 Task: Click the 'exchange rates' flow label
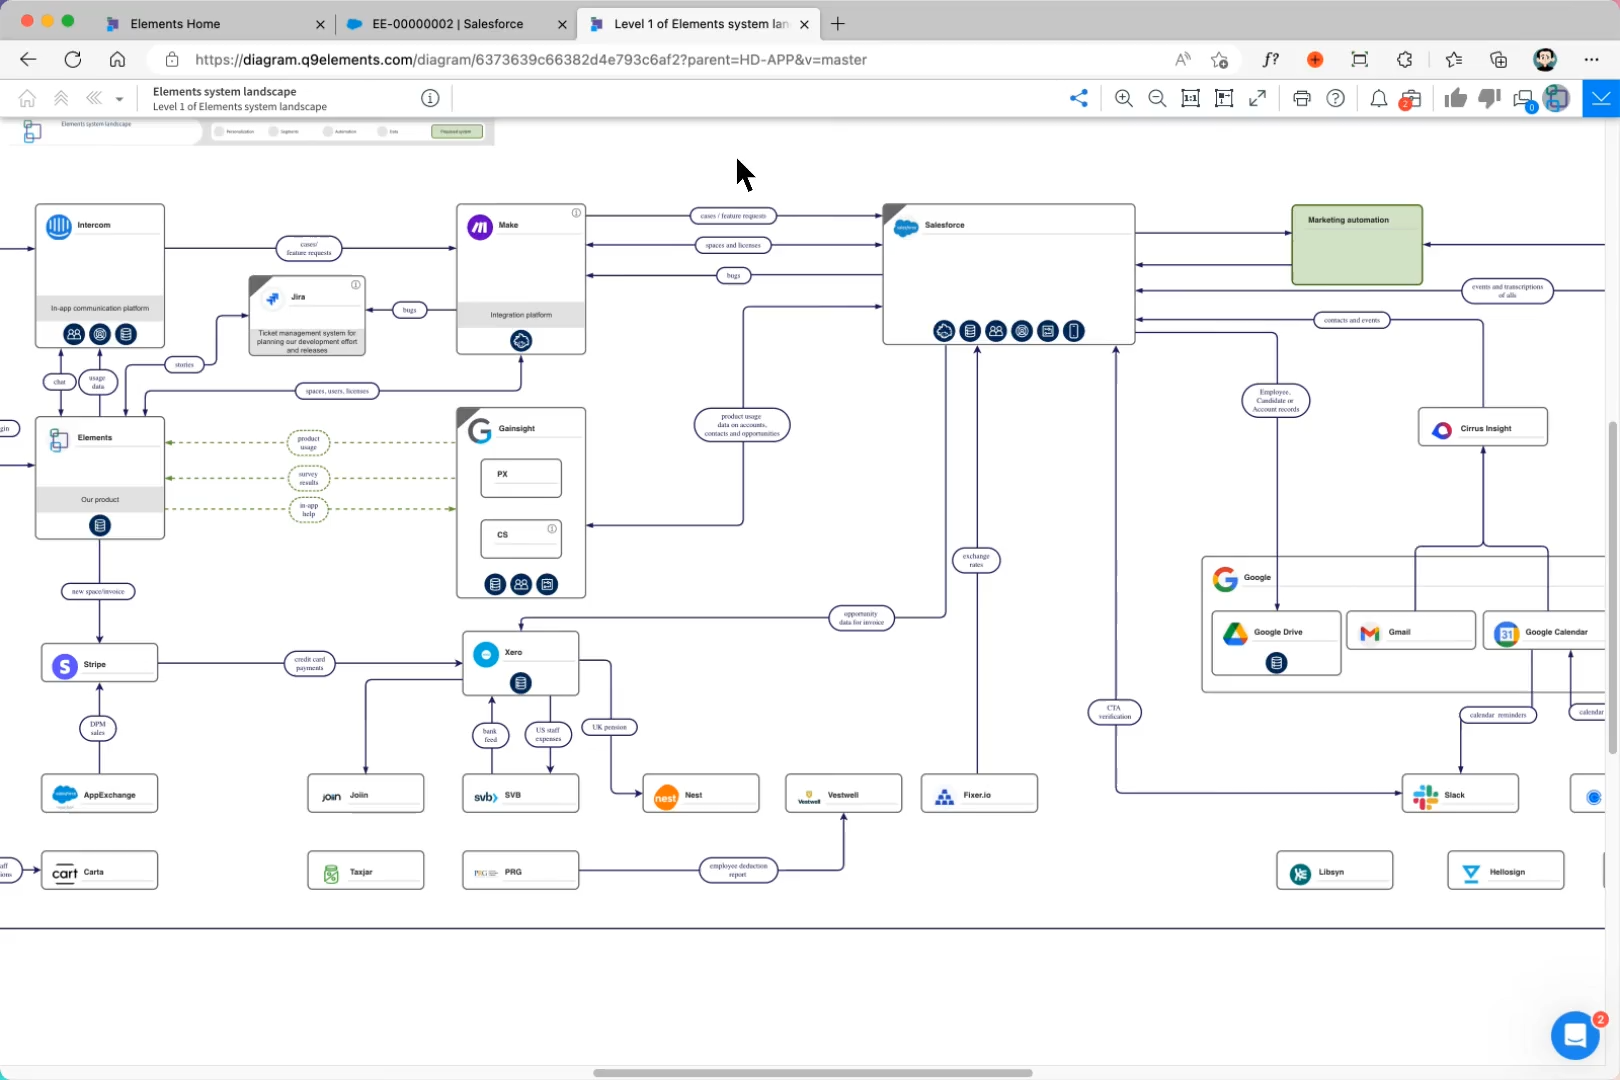(976, 560)
